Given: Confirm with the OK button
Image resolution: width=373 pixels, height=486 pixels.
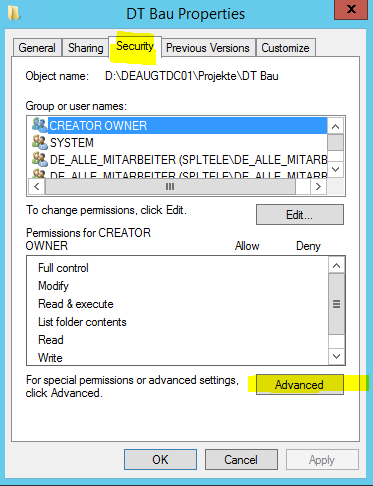Looking at the screenshot, I should (160, 460).
